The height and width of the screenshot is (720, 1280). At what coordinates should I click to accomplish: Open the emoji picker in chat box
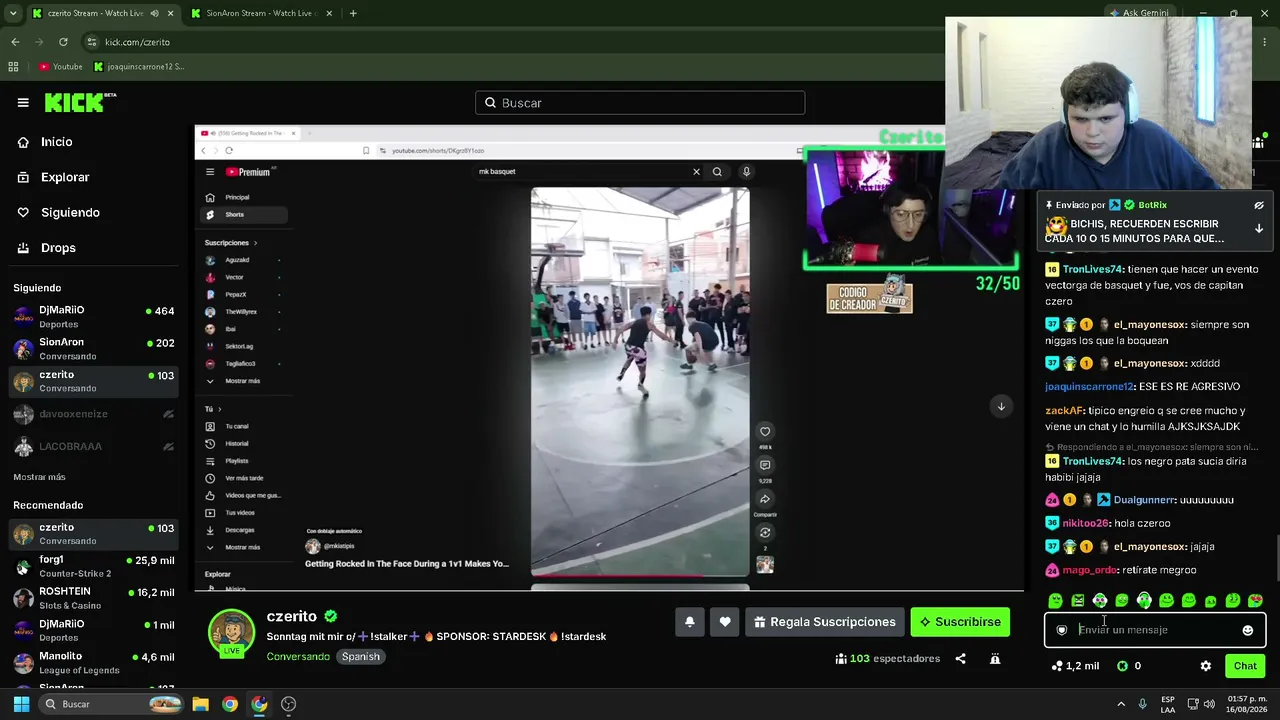(1247, 630)
